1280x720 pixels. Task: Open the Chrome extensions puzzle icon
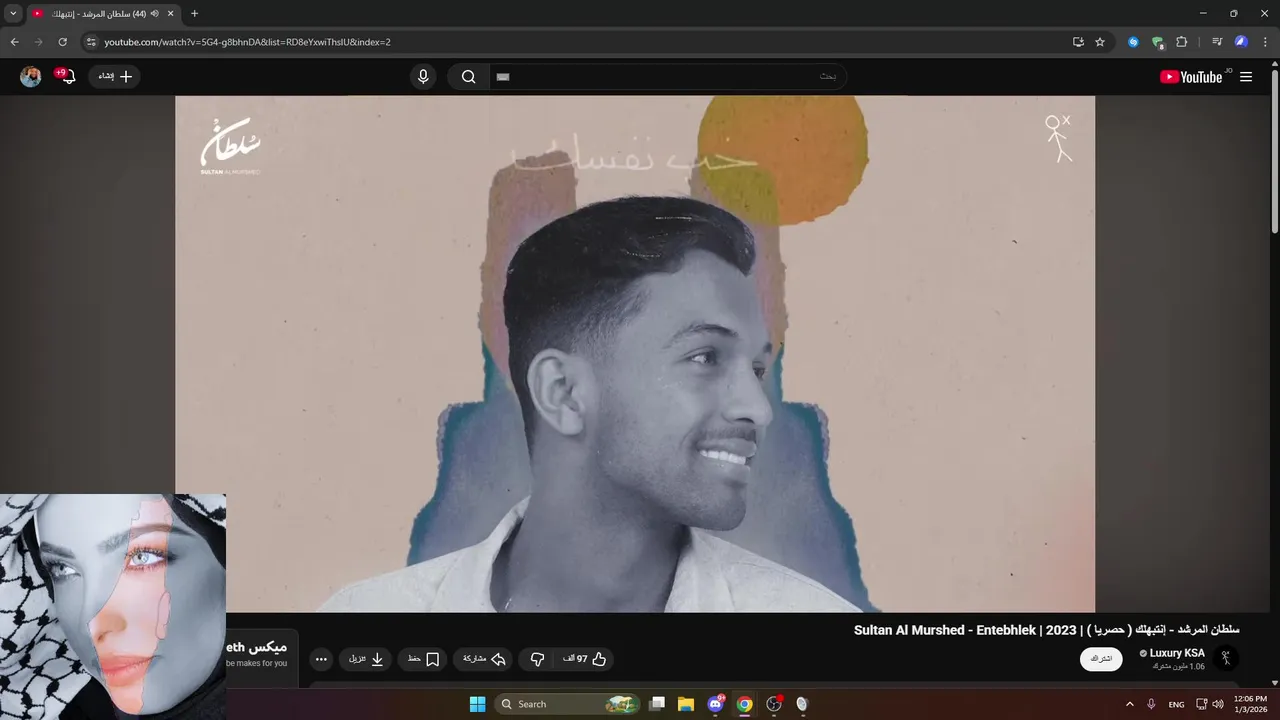click(1181, 42)
